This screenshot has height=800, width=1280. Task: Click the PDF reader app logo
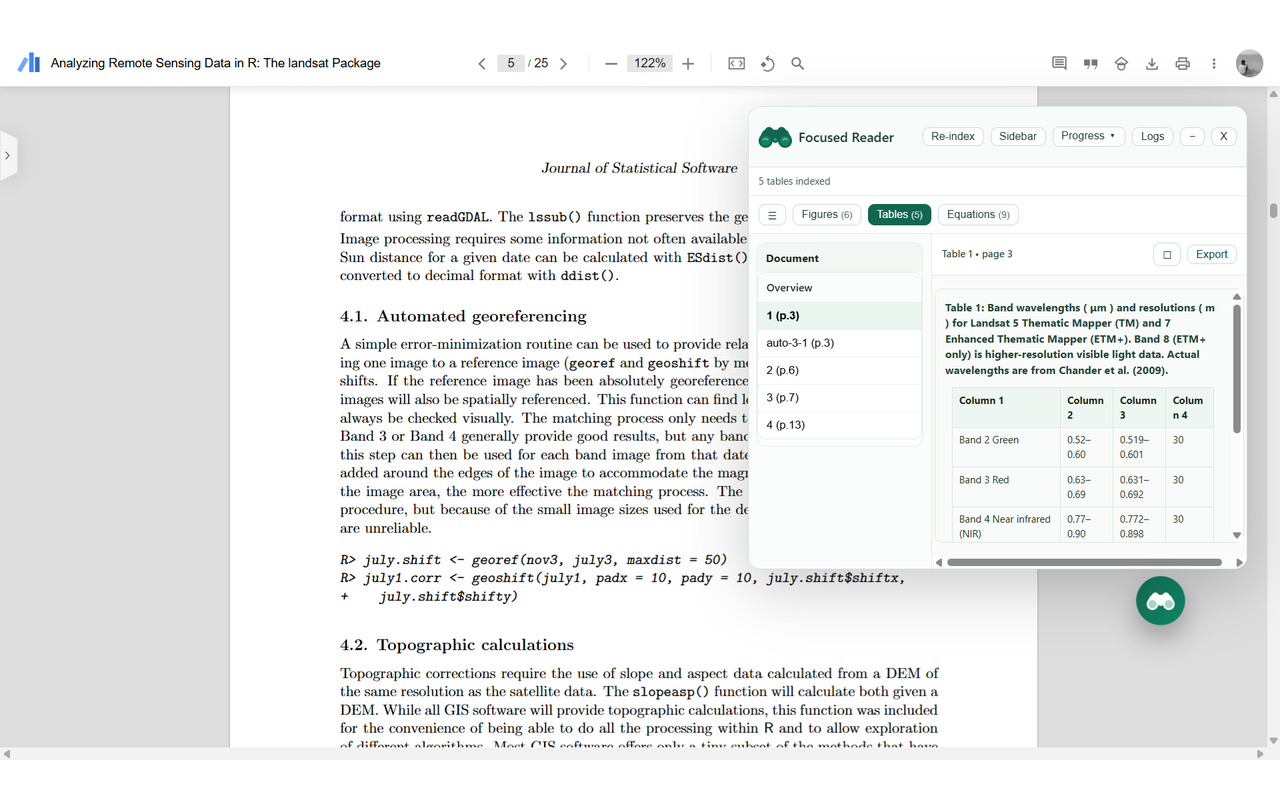(29, 63)
